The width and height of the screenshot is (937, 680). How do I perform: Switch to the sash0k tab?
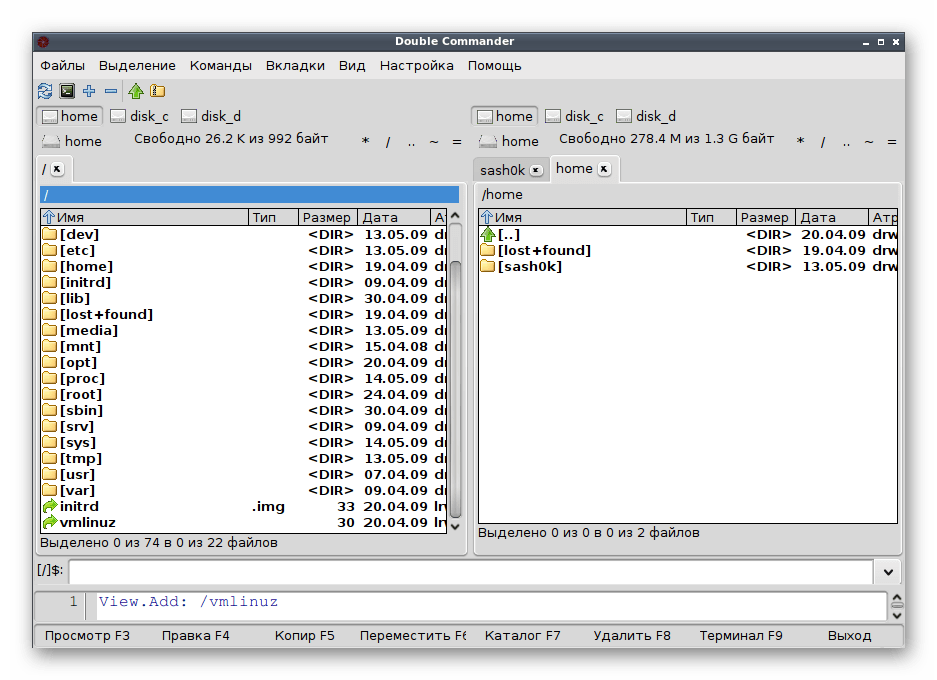(502, 170)
